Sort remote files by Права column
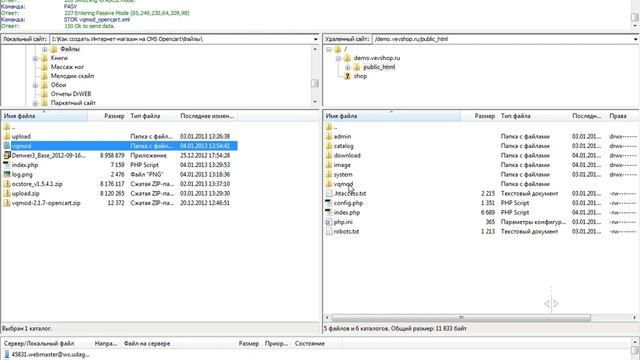The width and height of the screenshot is (640, 360). [x=622, y=116]
